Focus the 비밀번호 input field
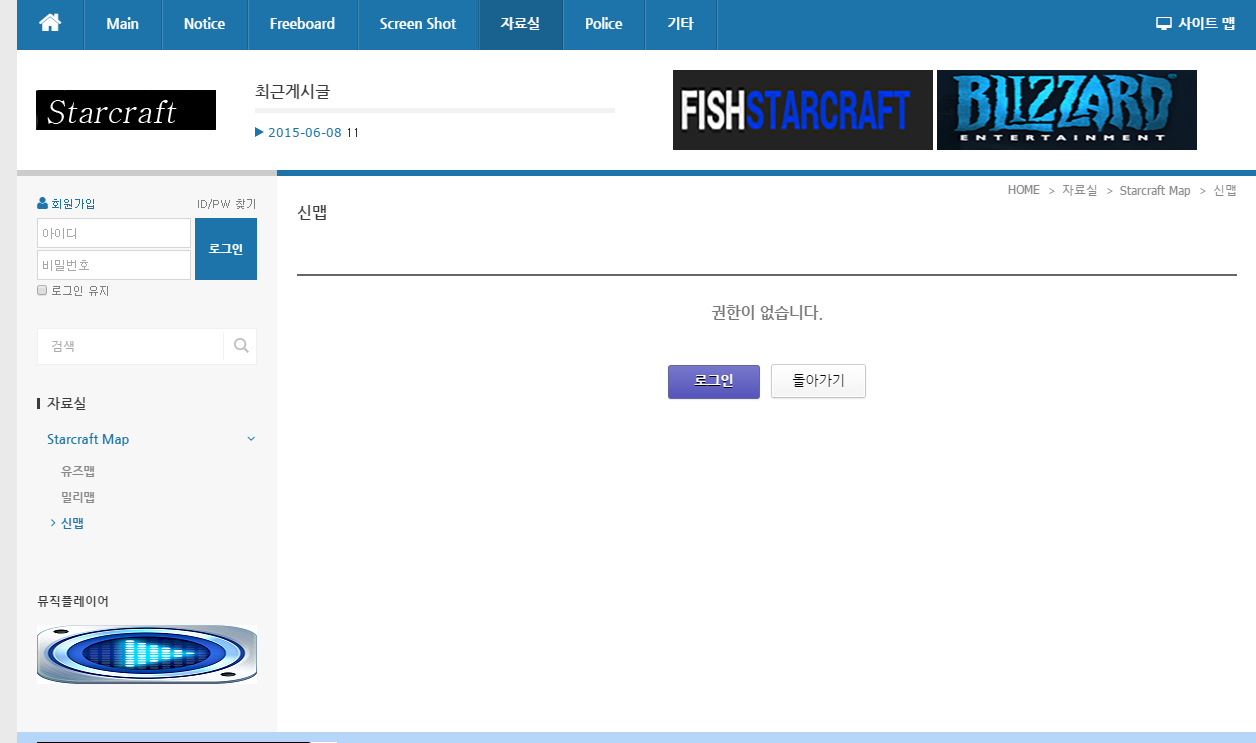 114,265
